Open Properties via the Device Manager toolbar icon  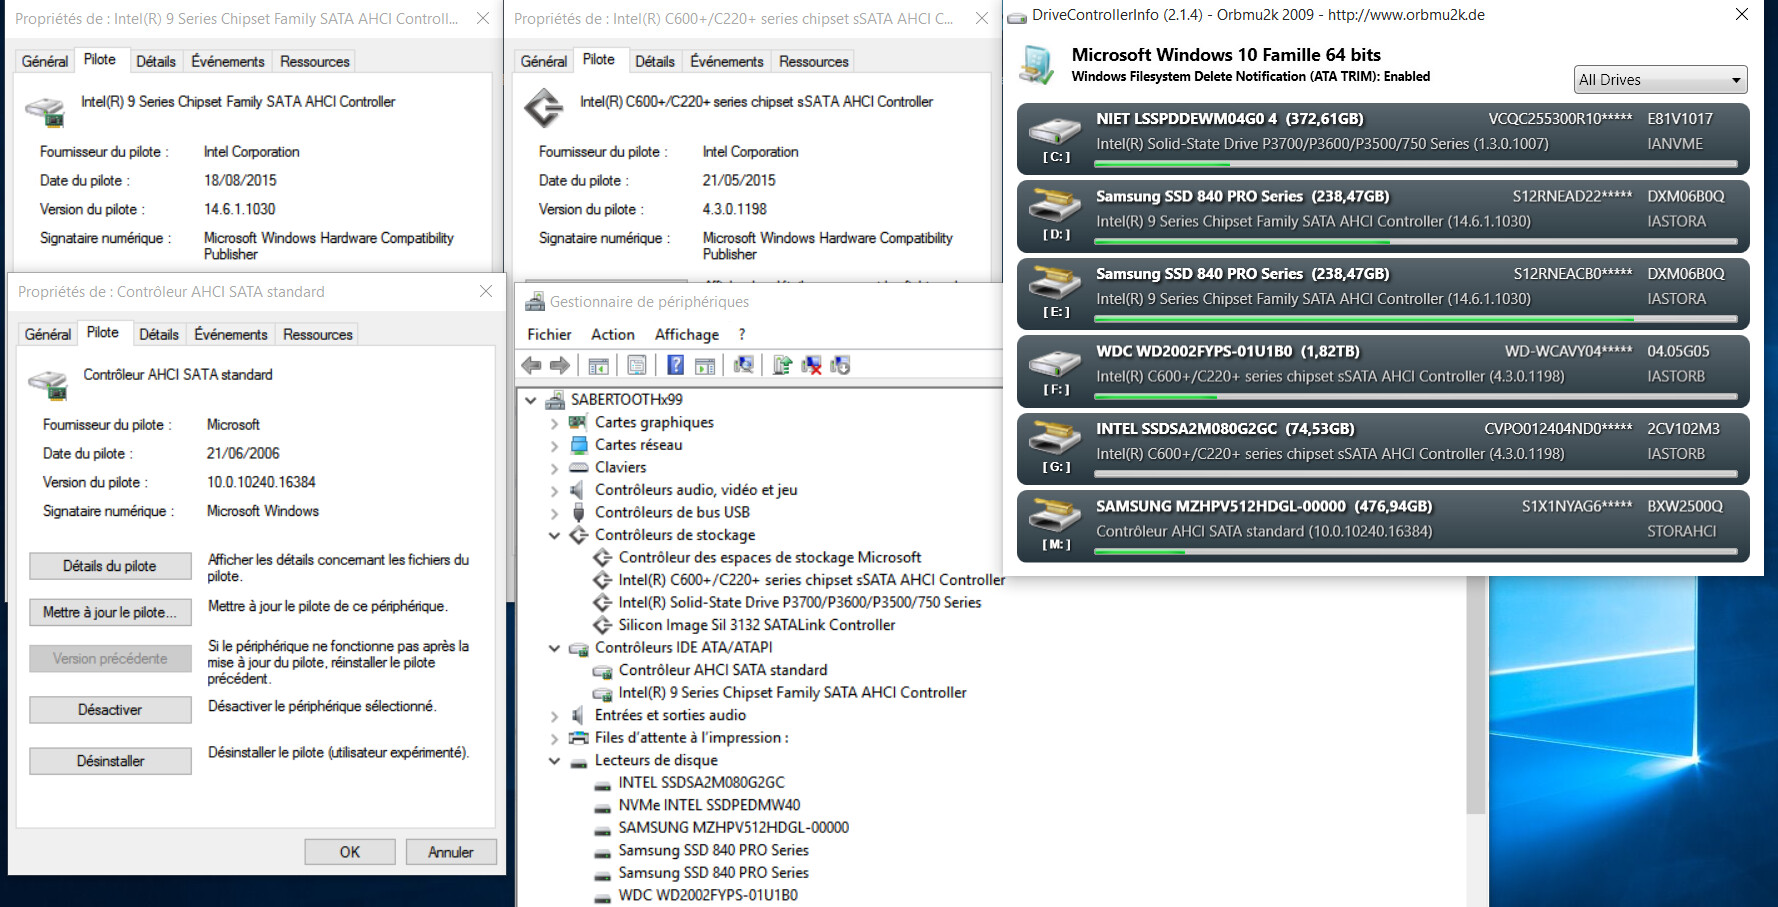(637, 366)
